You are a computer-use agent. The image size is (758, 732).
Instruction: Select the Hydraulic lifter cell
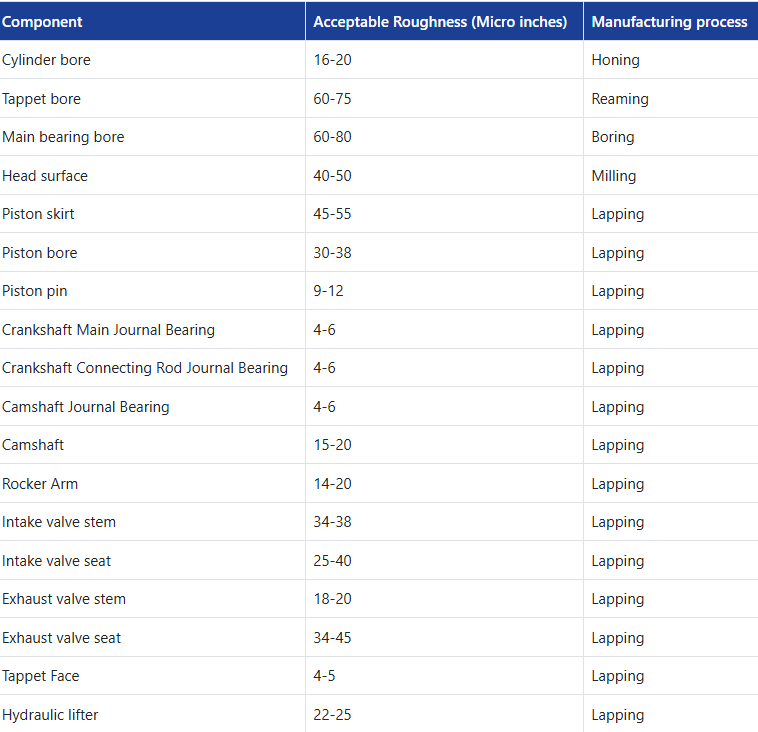(x=50, y=715)
